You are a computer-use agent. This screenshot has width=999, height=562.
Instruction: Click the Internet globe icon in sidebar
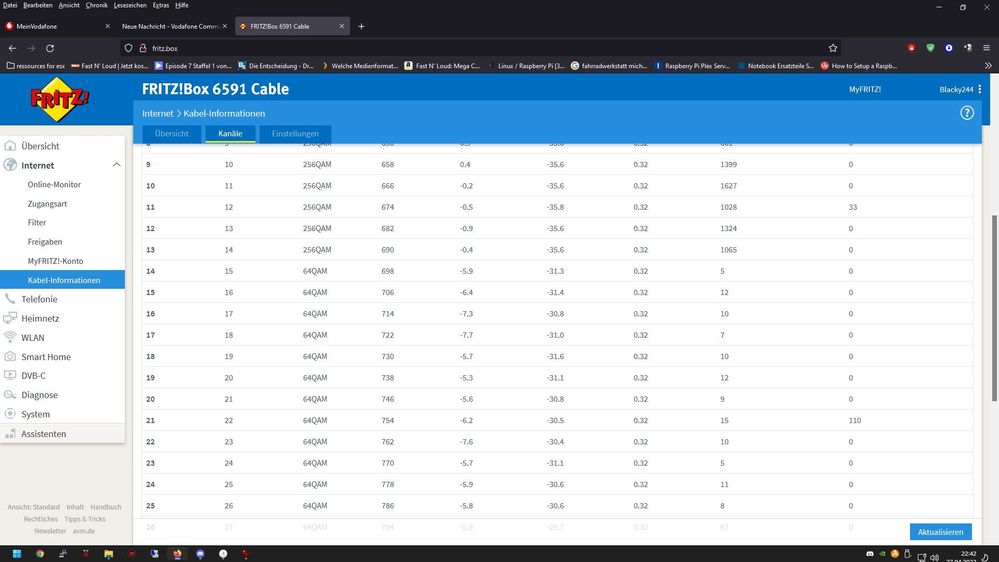(x=10, y=165)
